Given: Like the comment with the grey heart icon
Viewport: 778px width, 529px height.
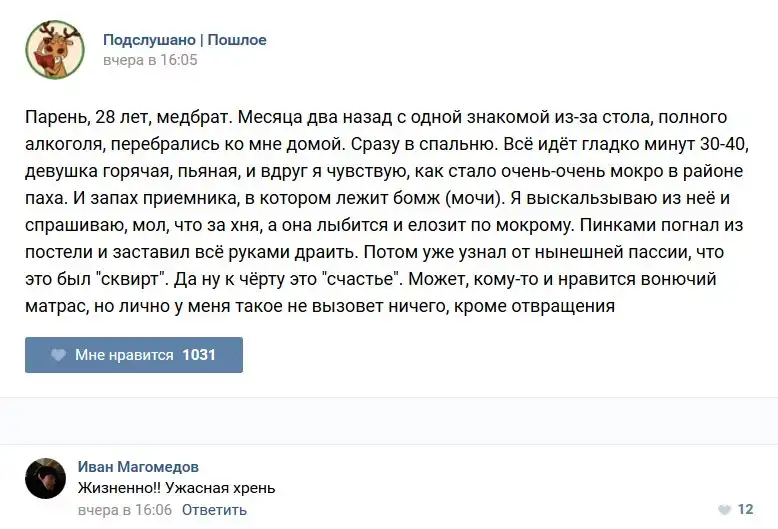Looking at the screenshot, I should click(x=725, y=510).
